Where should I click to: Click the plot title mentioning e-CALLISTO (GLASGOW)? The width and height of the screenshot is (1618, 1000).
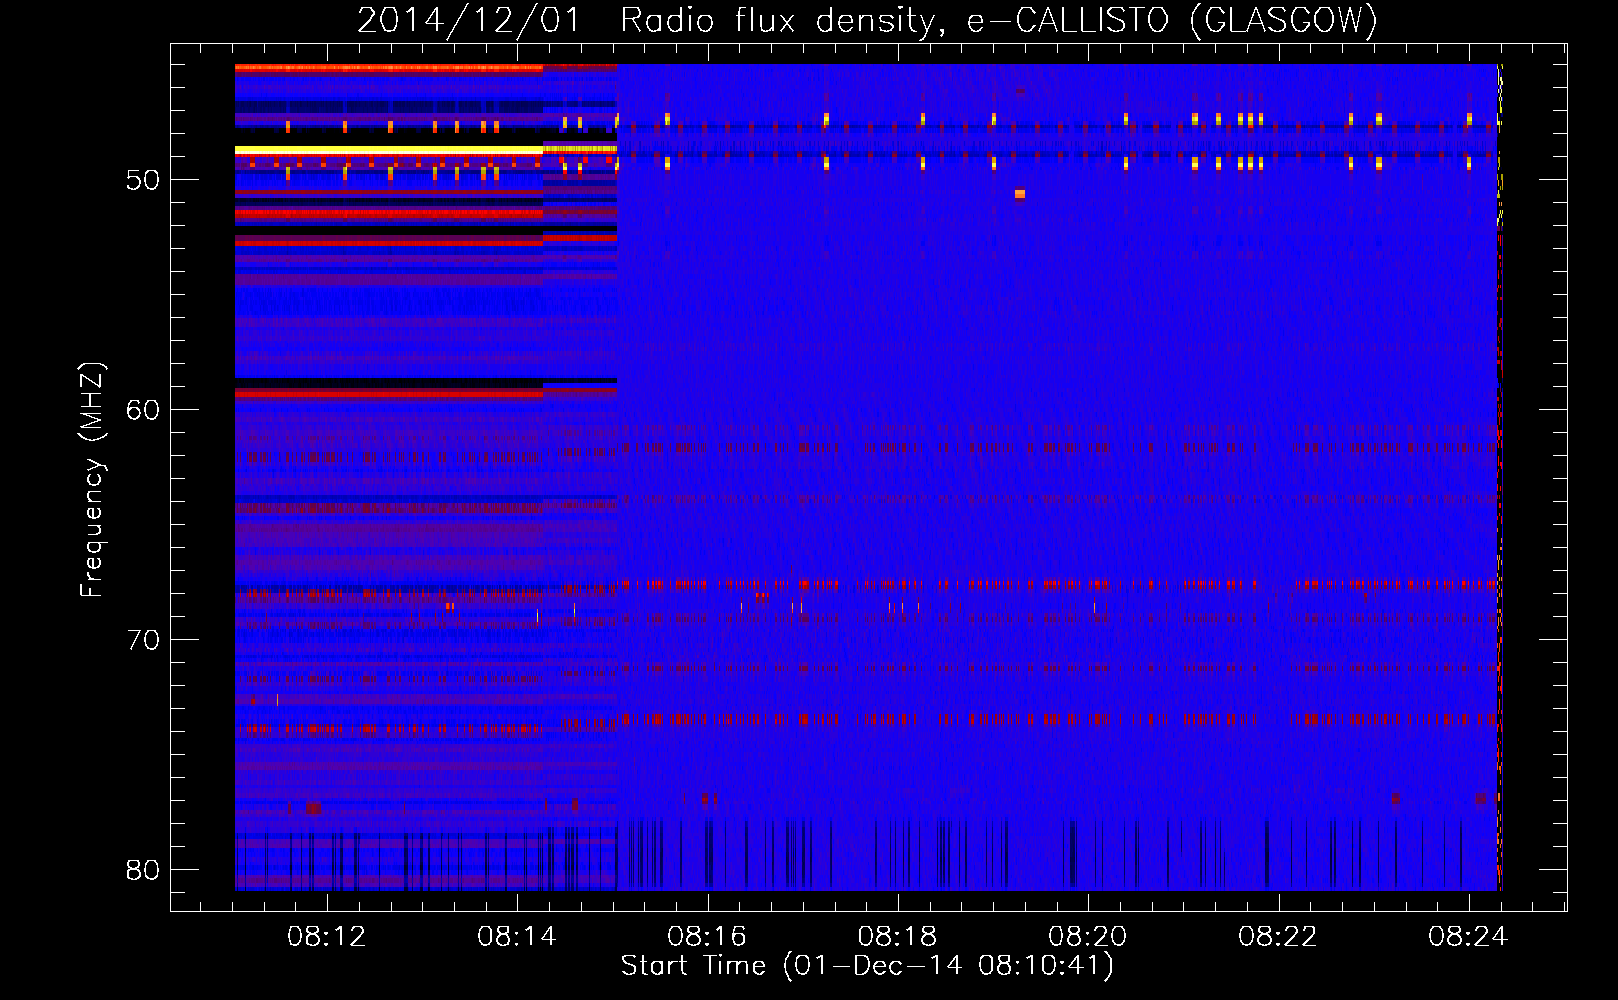pyautogui.click(x=867, y=20)
